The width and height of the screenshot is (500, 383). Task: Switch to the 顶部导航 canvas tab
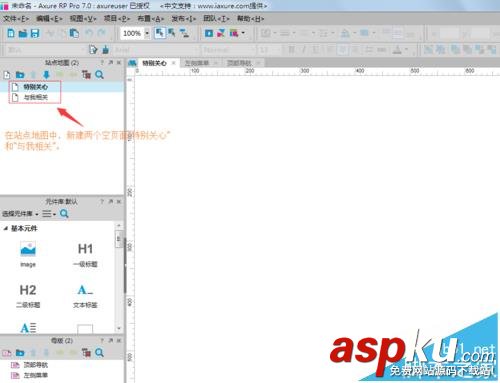pos(239,63)
